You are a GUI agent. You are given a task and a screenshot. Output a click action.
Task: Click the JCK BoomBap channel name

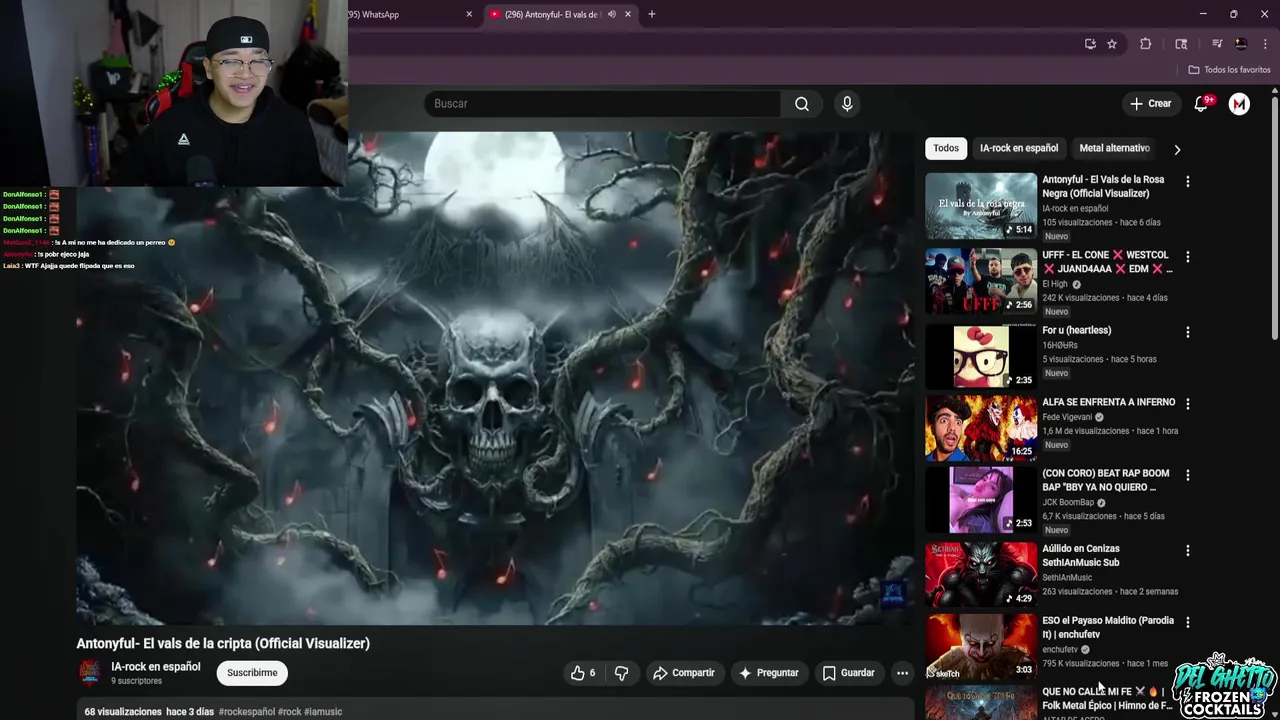click(x=1068, y=503)
